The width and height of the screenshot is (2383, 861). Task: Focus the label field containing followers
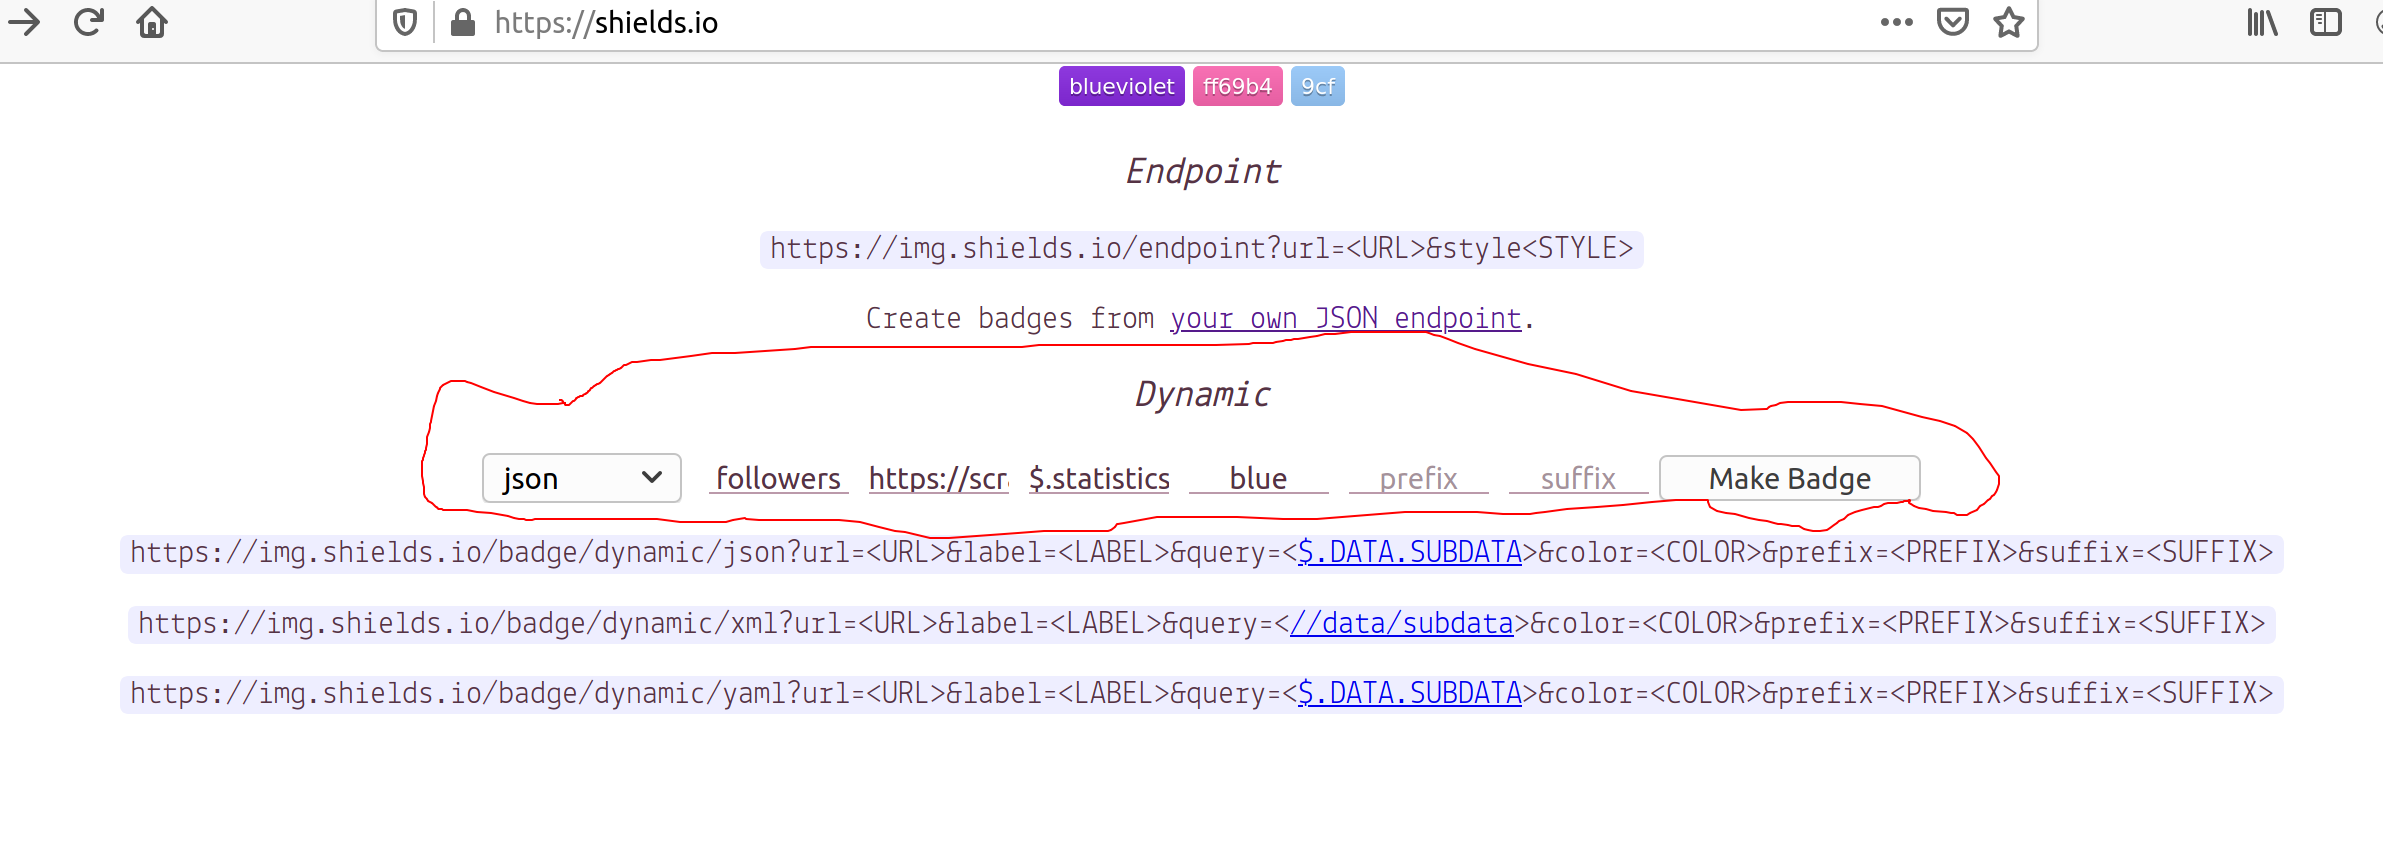click(x=778, y=478)
